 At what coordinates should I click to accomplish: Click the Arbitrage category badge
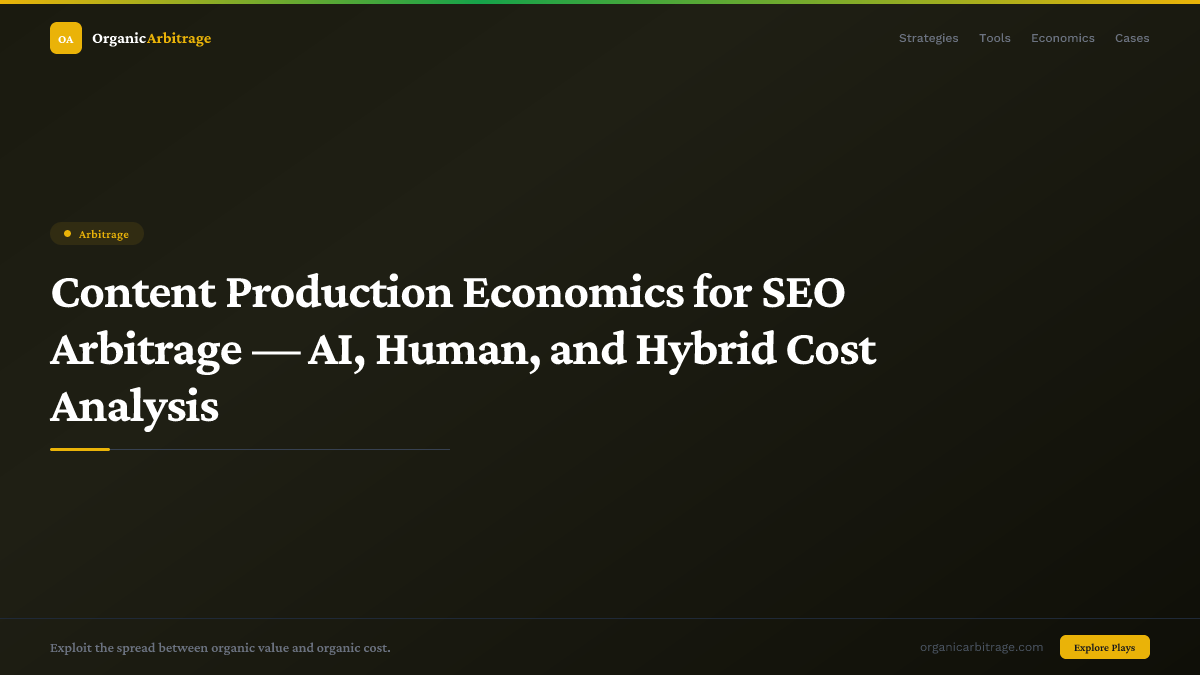point(97,233)
